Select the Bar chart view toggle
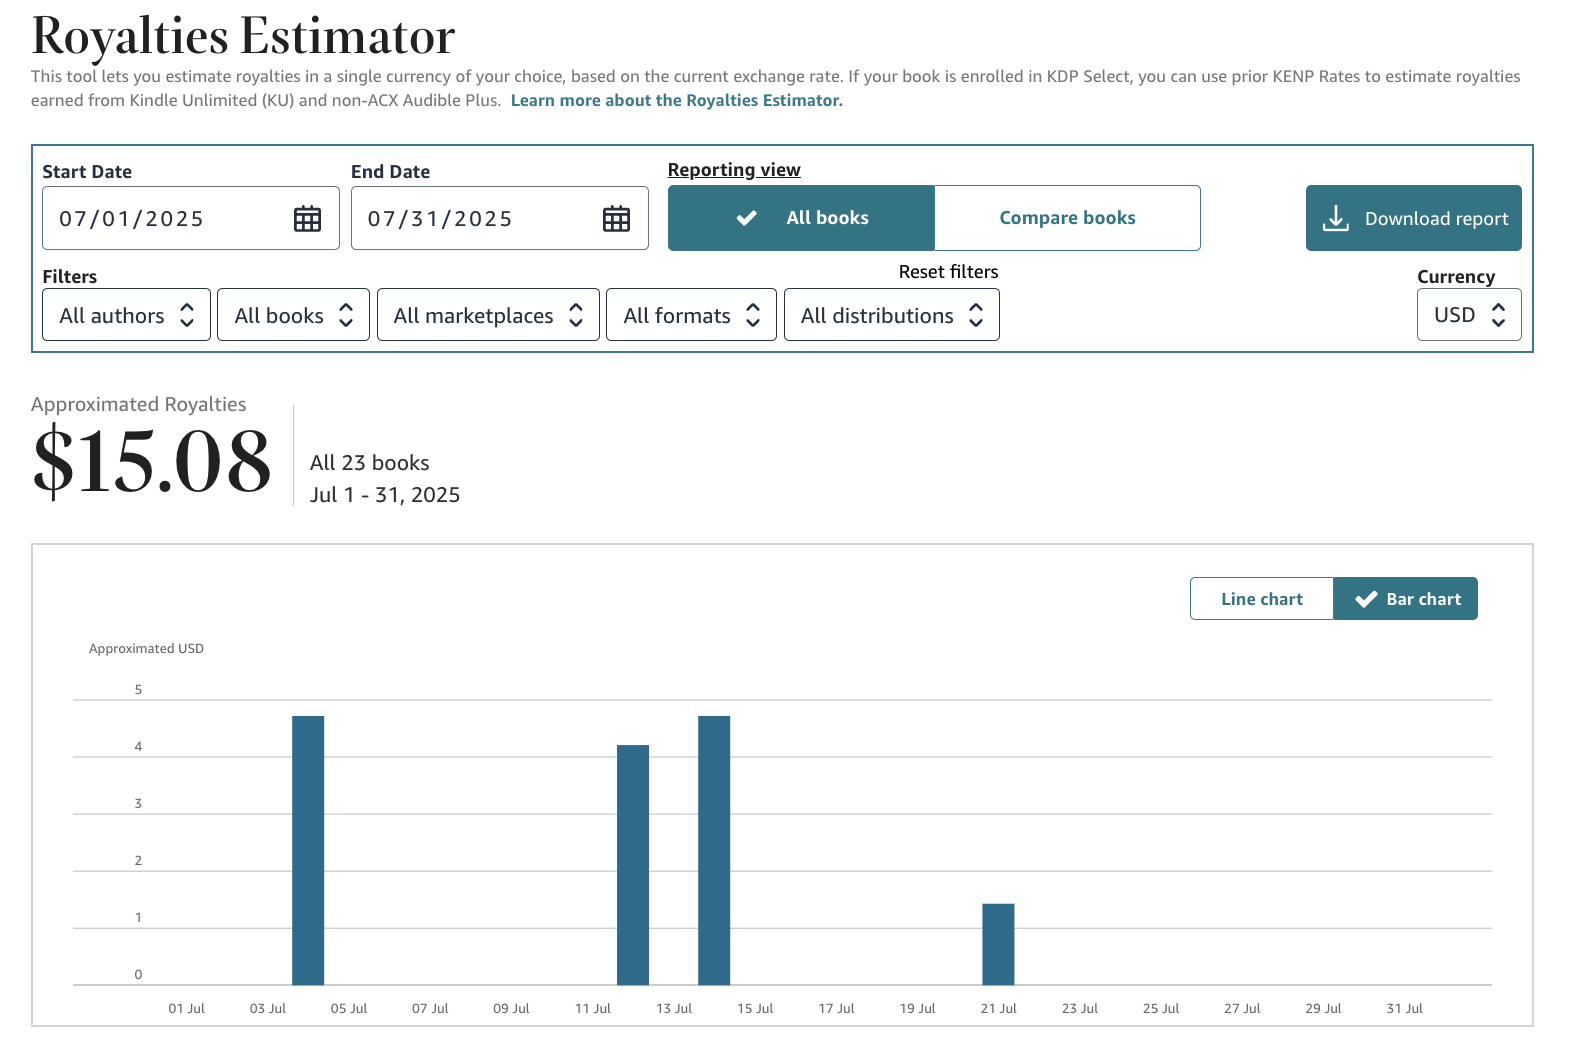The height and width of the screenshot is (1058, 1580). coord(1406,599)
